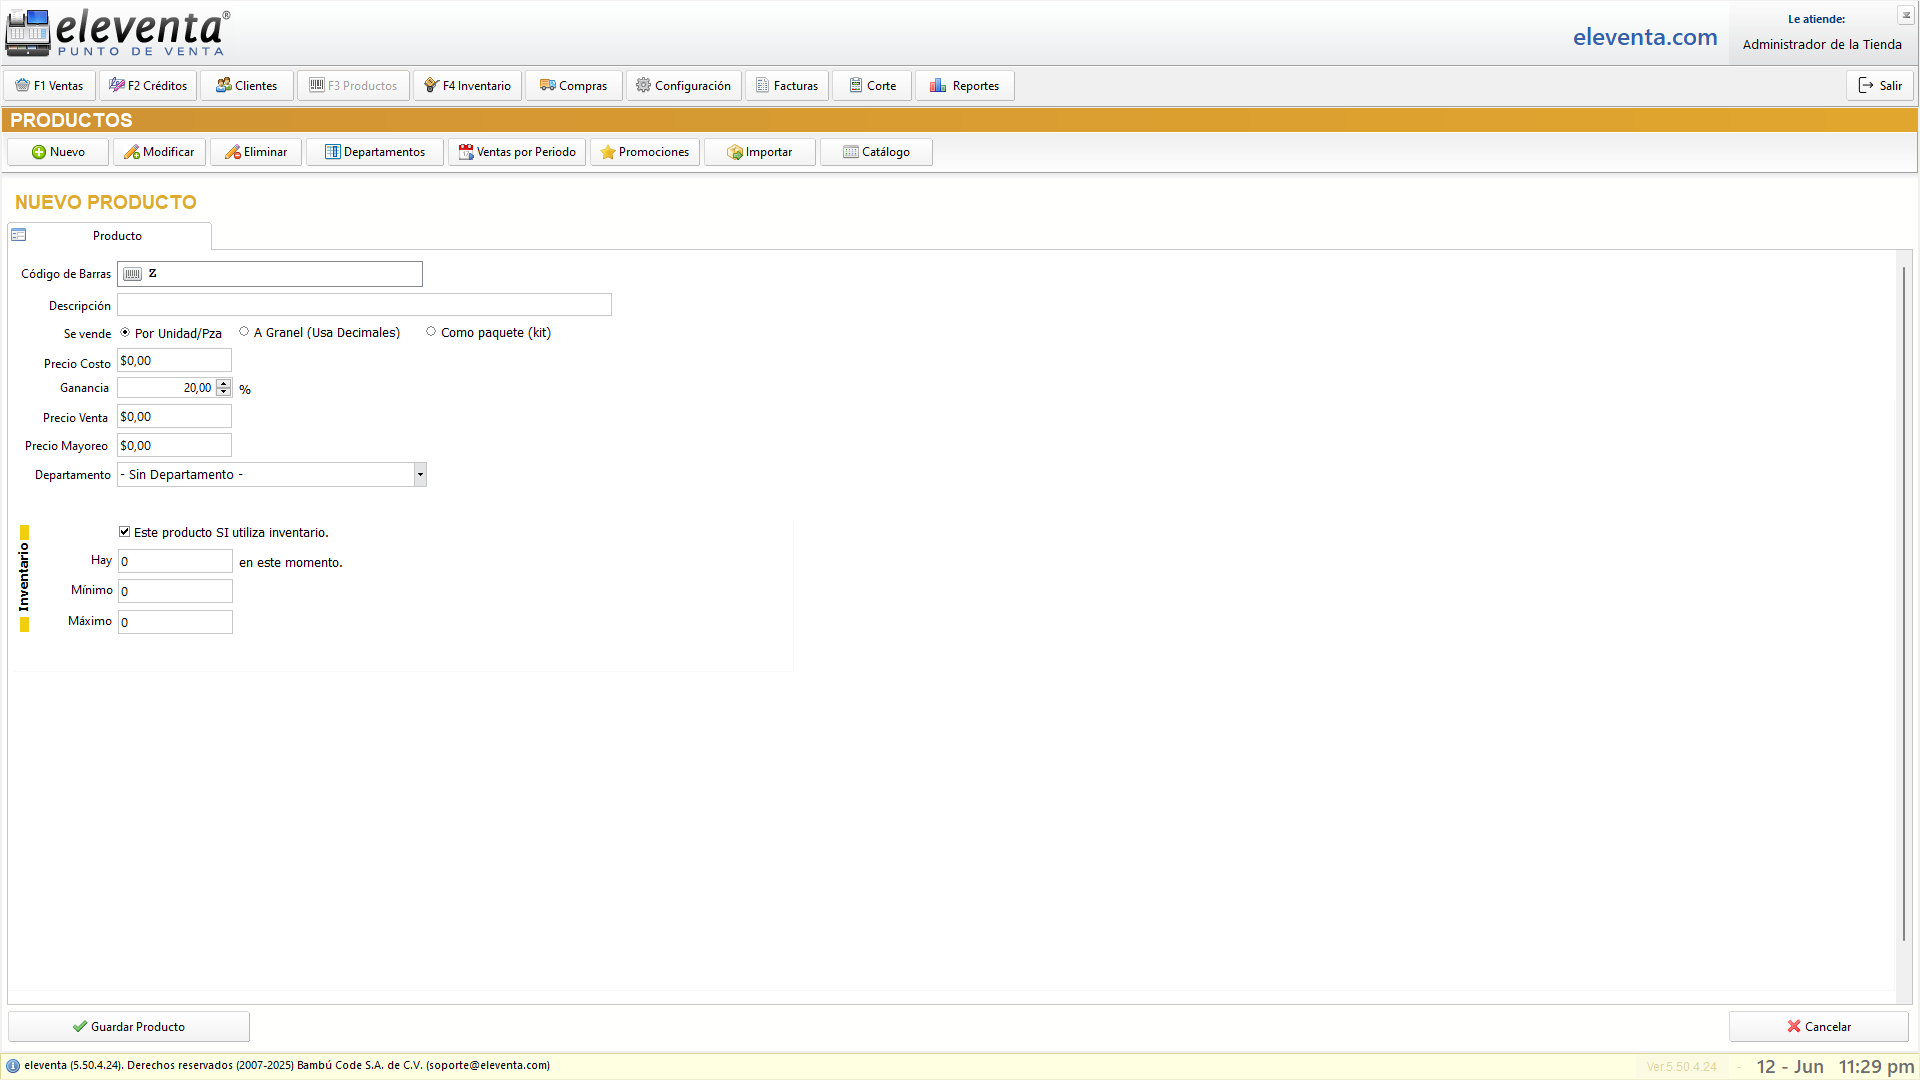The width and height of the screenshot is (1920, 1080).
Task: Increase Ganancia percentage with up arrow
Action: click(x=224, y=383)
